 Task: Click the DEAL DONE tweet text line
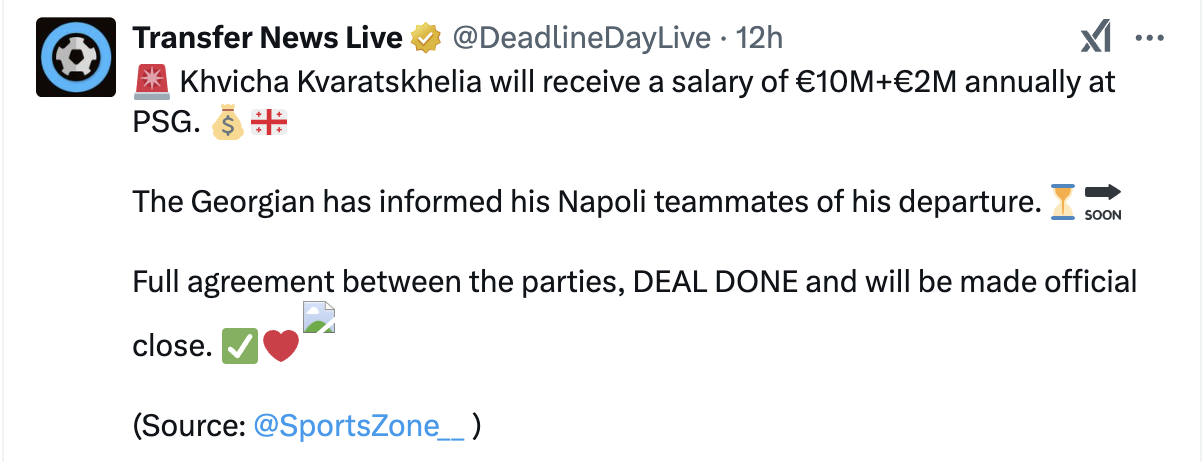tap(635, 282)
